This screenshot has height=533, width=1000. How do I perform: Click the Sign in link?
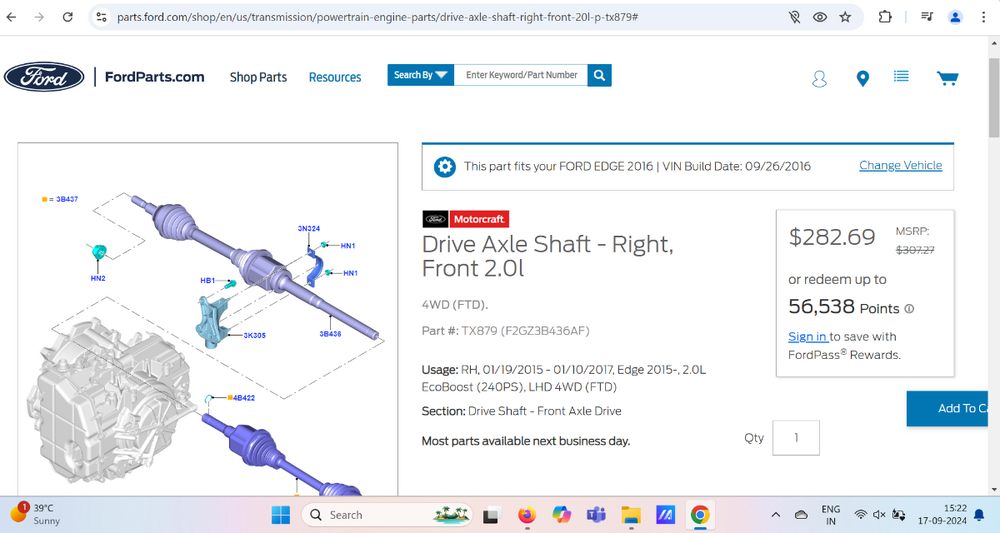[x=807, y=337]
